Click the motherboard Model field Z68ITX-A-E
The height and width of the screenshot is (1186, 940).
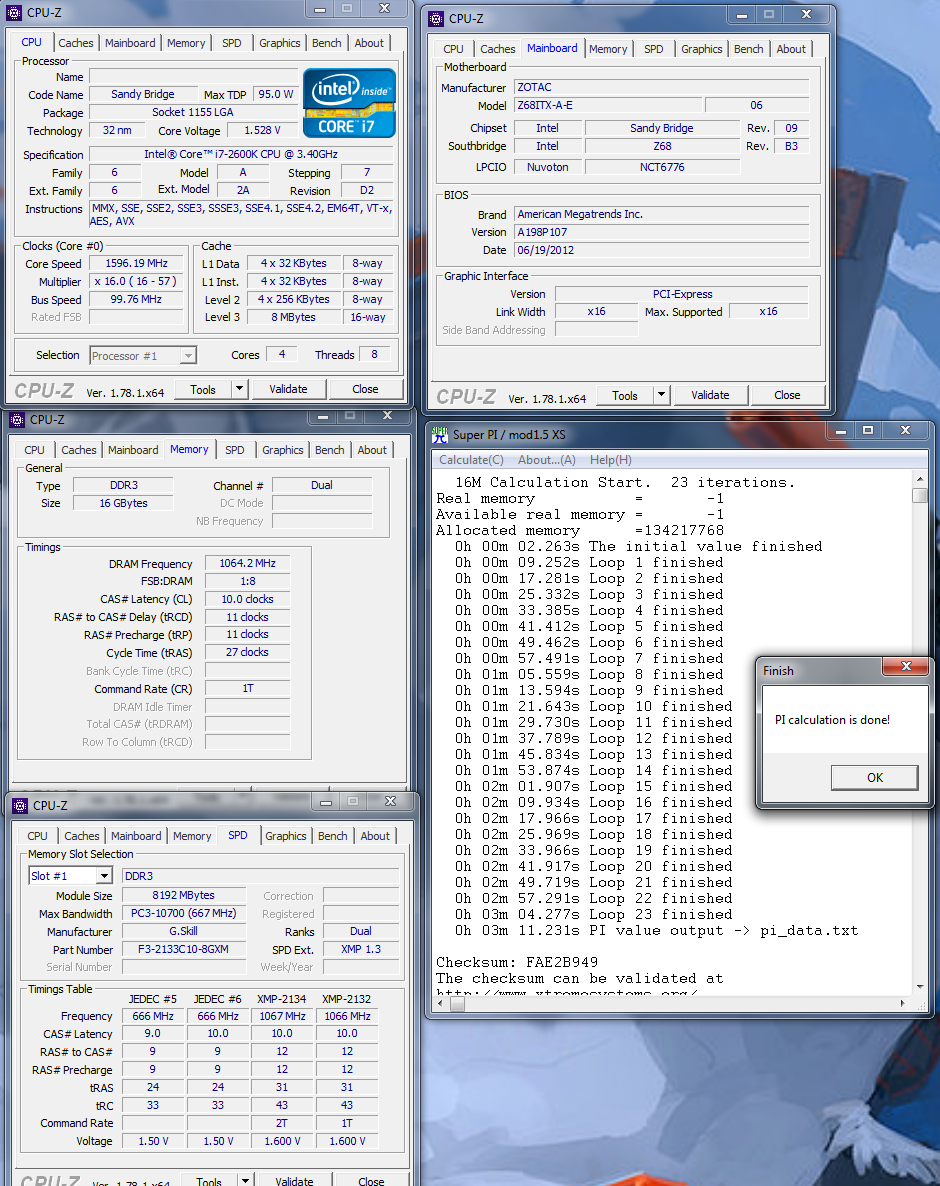[607, 106]
